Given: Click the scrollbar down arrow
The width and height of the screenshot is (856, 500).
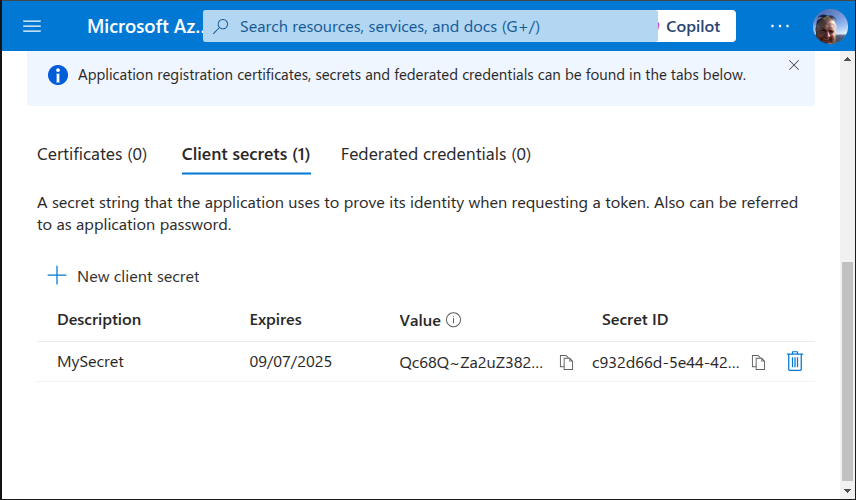Looking at the screenshot, I should [847, 491].
